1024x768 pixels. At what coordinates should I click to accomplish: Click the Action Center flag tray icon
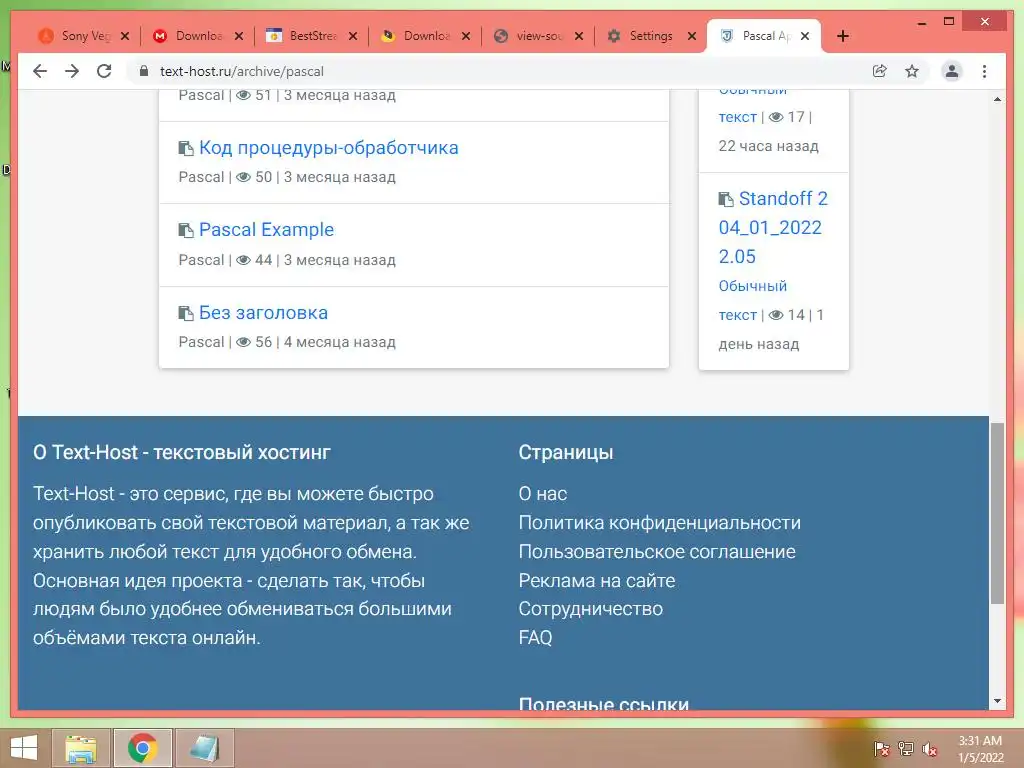coord(882,749)
